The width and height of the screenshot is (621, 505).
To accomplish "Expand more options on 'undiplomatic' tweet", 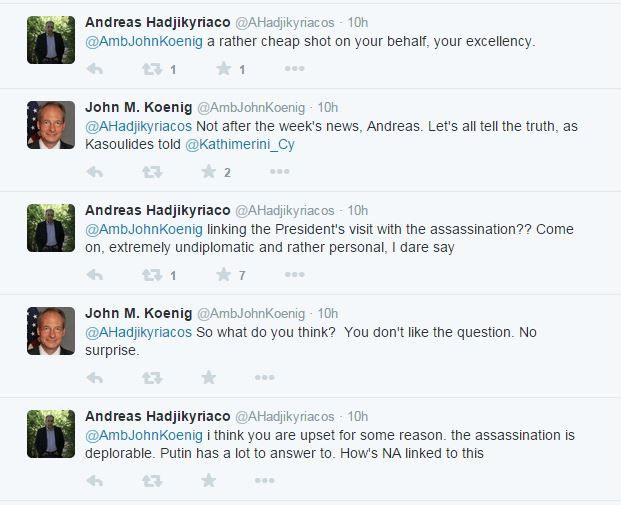I will [294, 275].
